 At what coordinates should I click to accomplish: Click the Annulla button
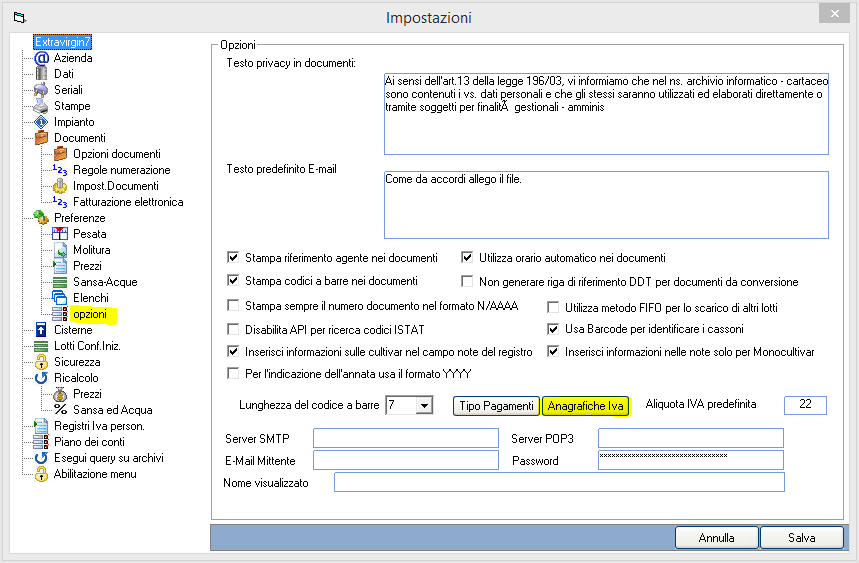click(x=717, y=538)
